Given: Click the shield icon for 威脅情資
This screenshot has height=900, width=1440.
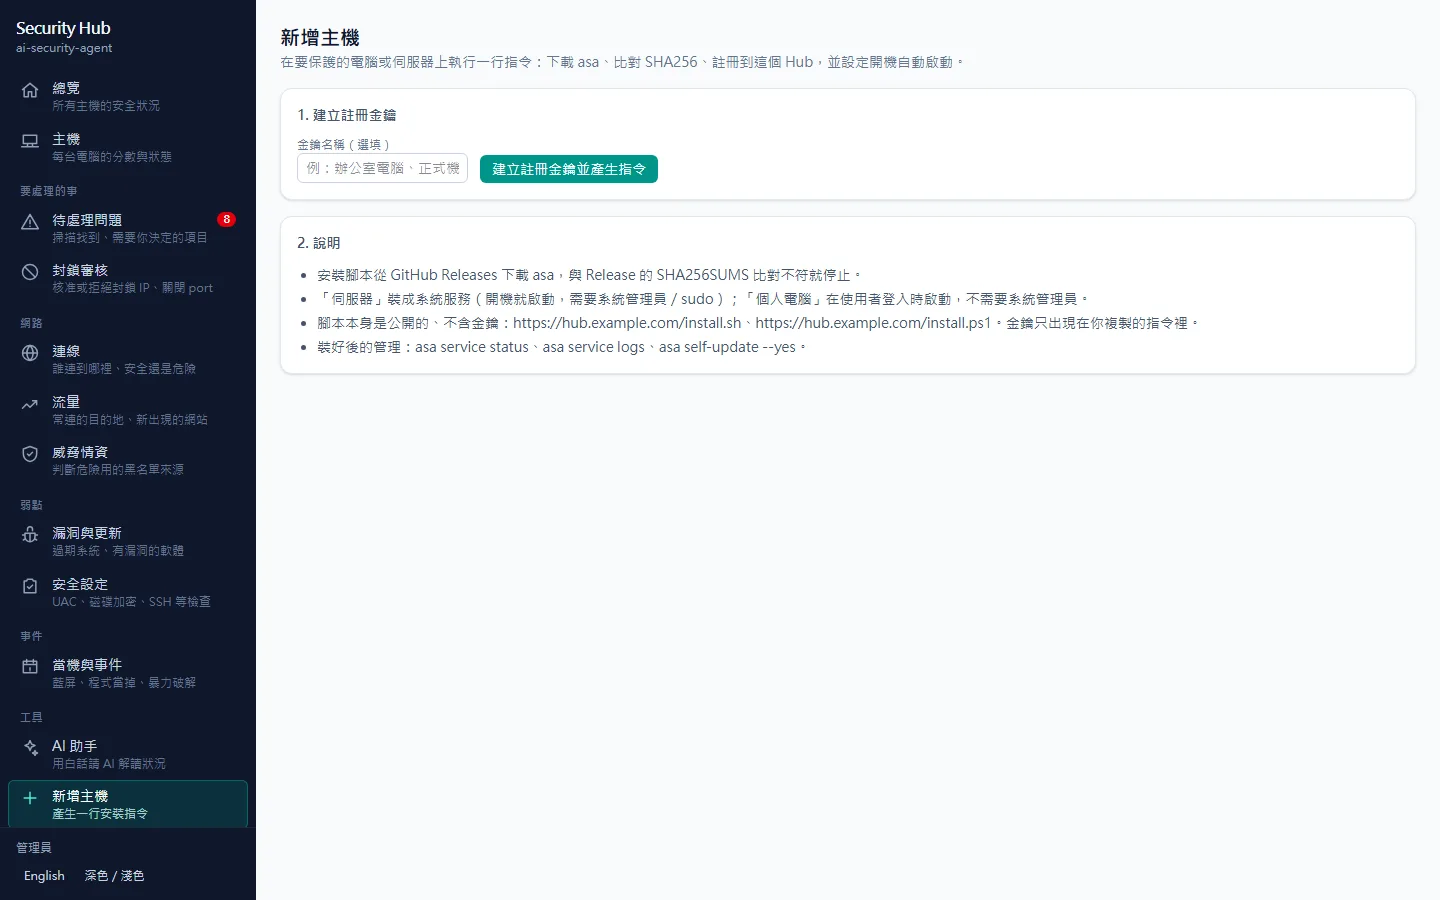Looking at the screenshot, I should point(30,454).
